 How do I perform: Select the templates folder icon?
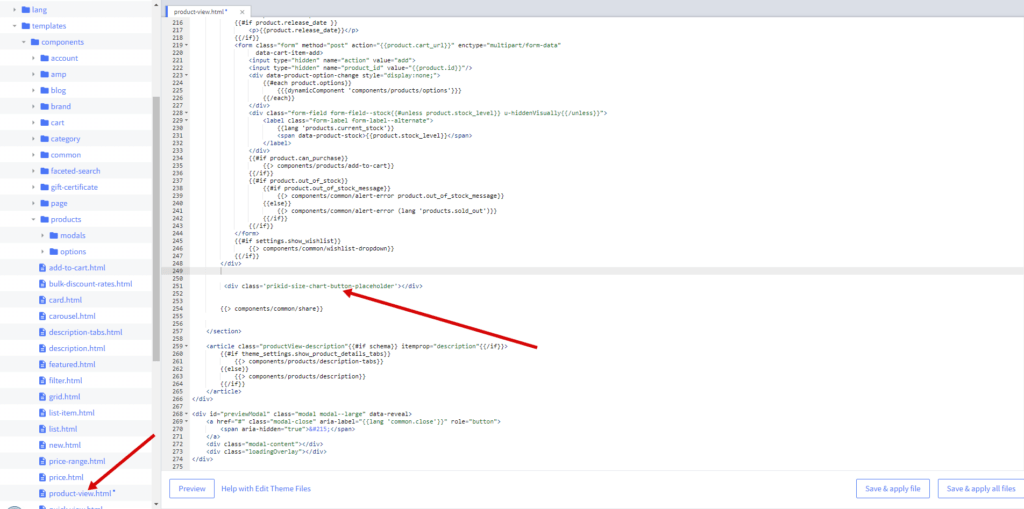[25, 26]
